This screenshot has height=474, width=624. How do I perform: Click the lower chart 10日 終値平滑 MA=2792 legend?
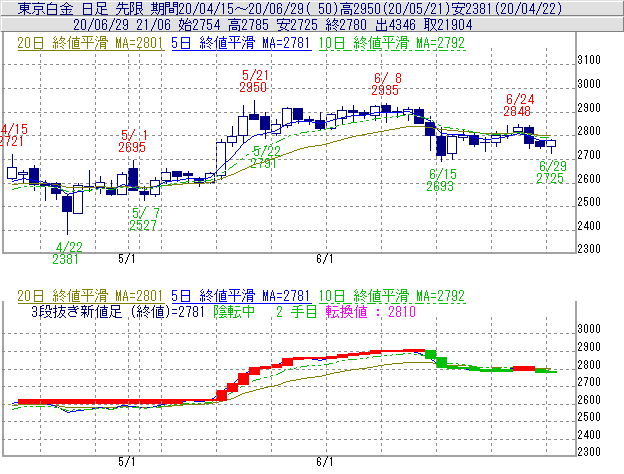(392, 296)
